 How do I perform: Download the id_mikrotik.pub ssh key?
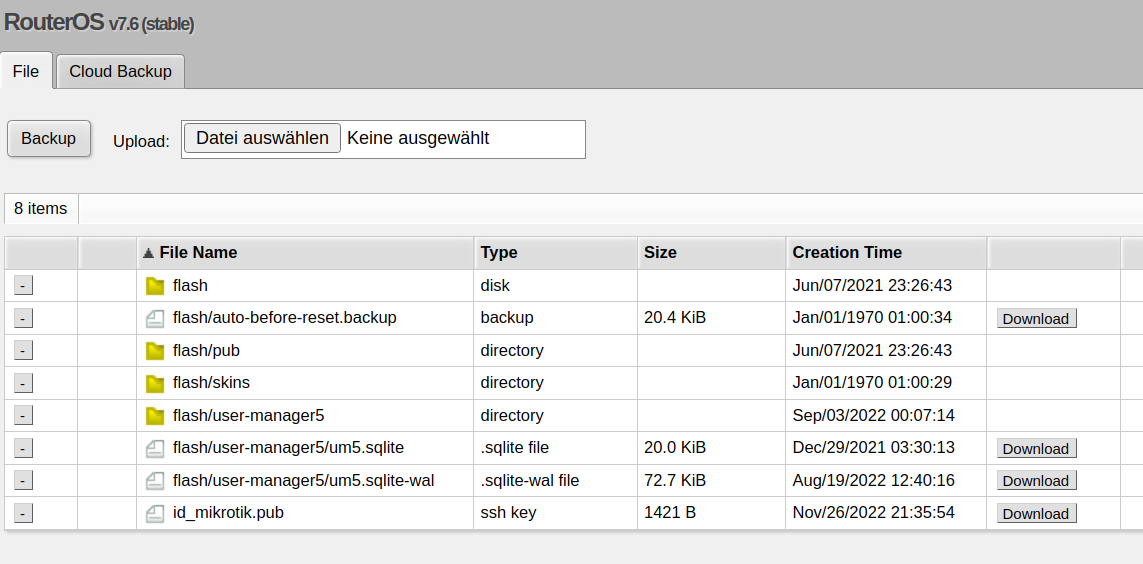point(1036,513)
